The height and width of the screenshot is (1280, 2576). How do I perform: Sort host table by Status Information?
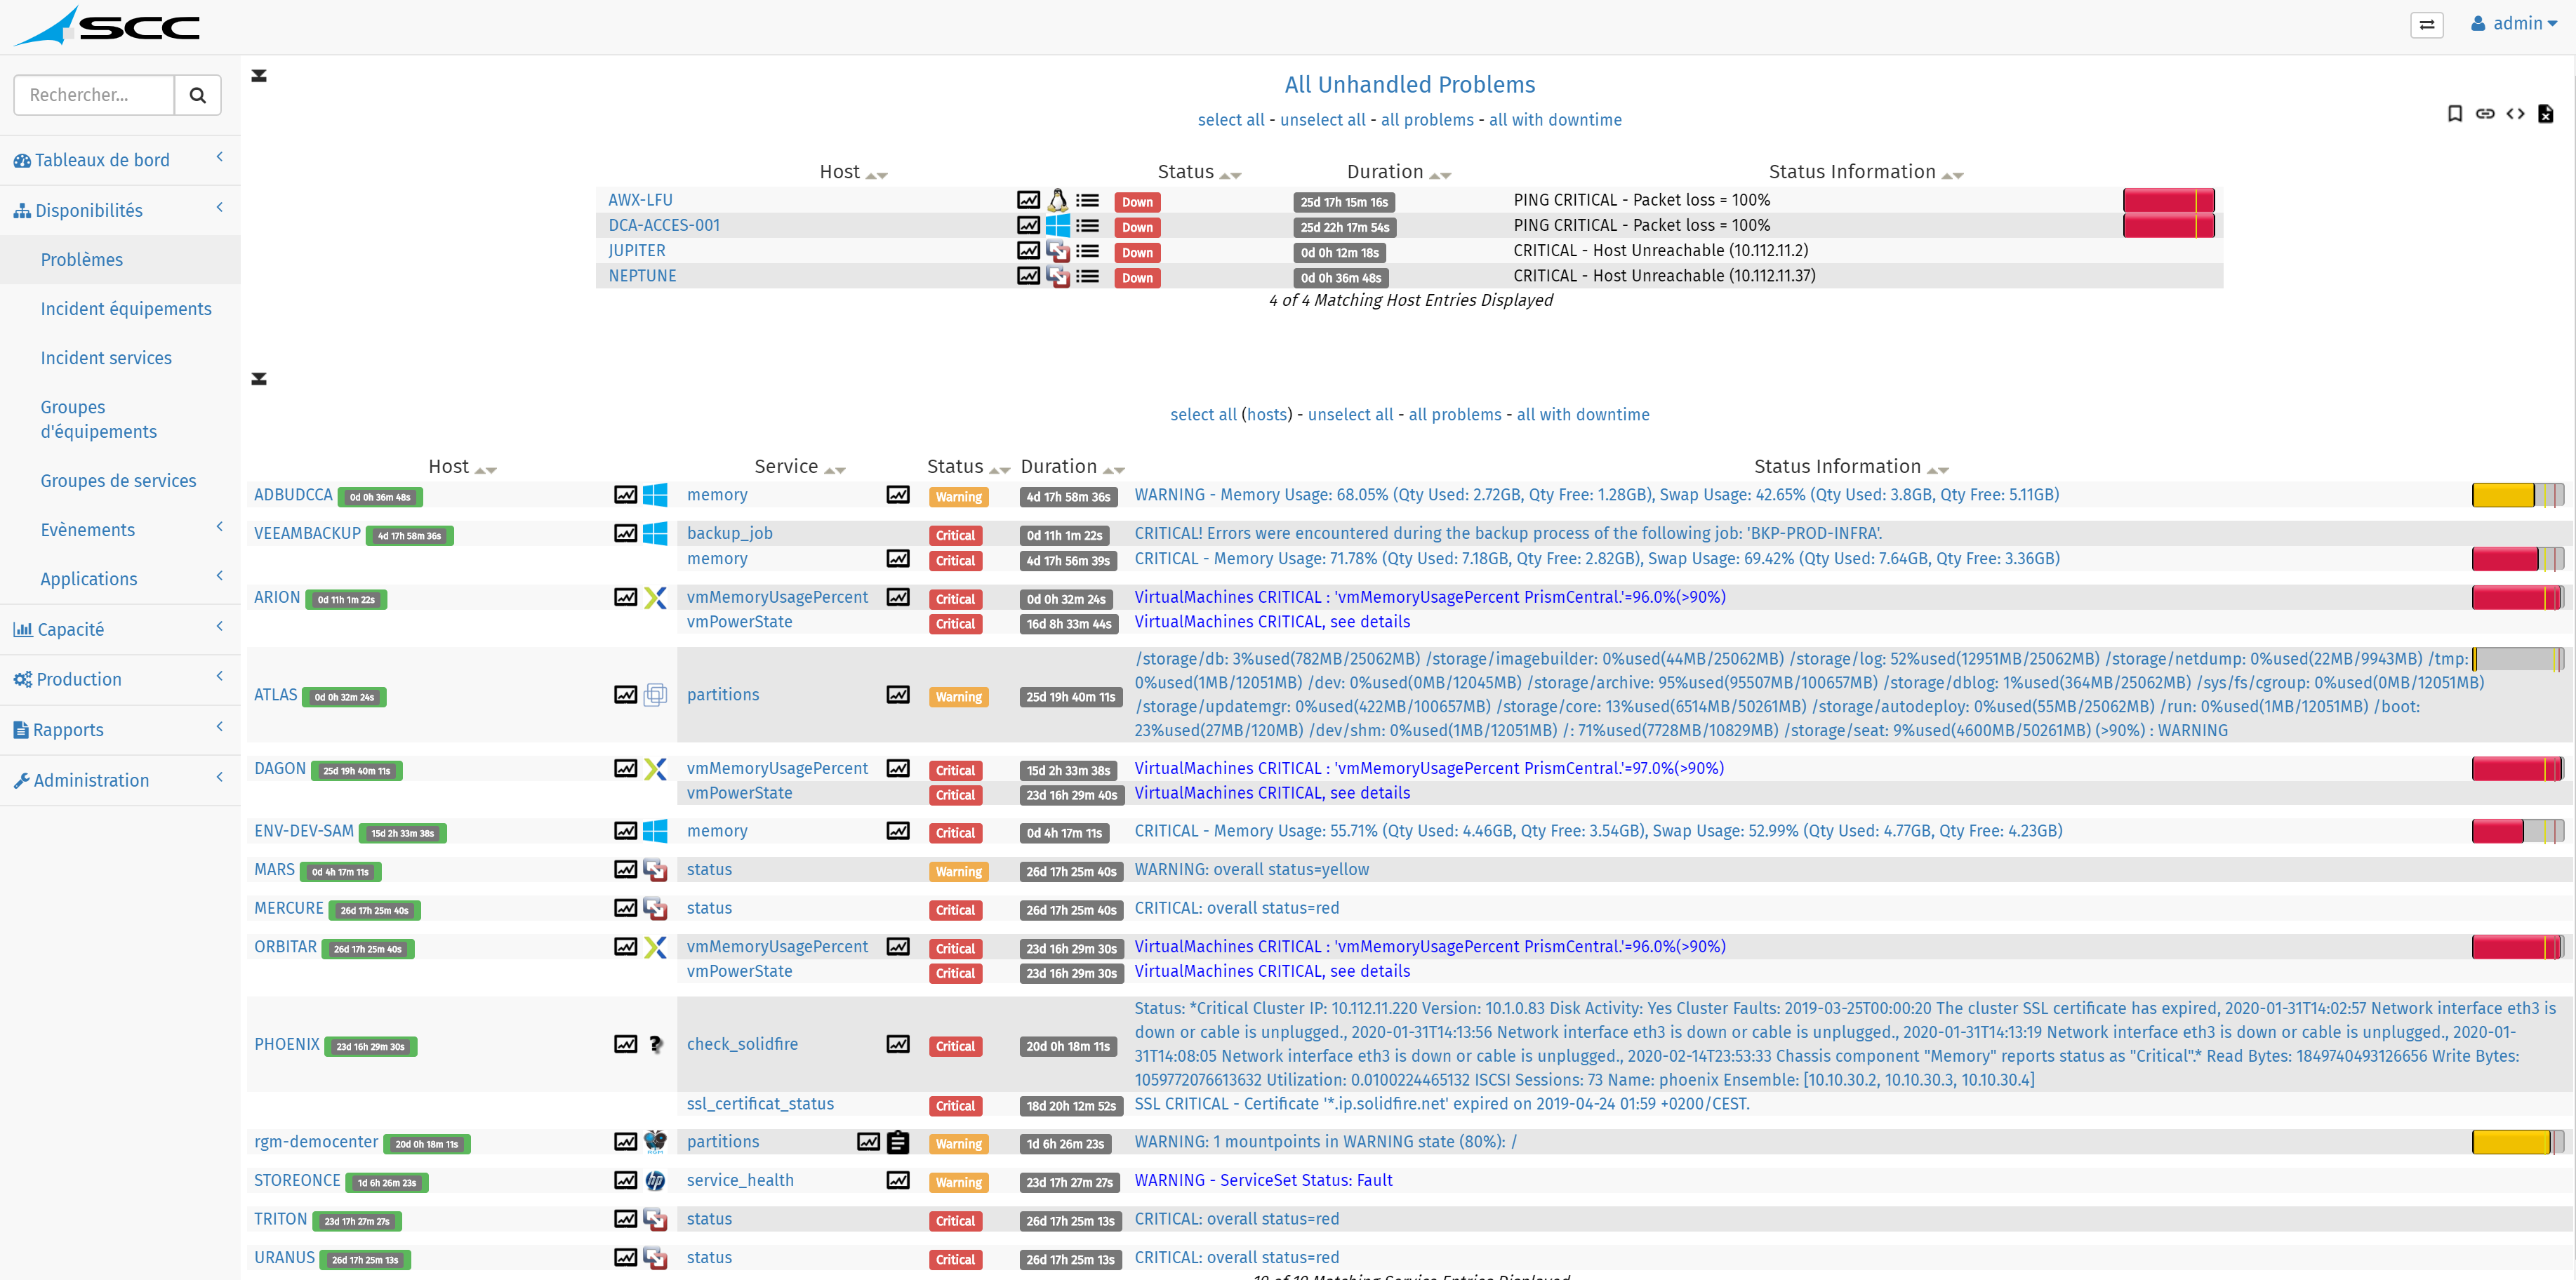coord(1952,175)
